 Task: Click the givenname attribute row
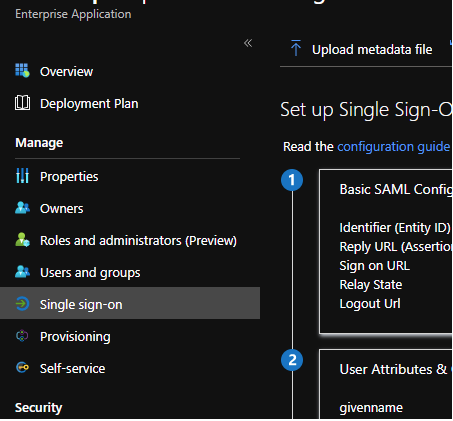(371, 408)
